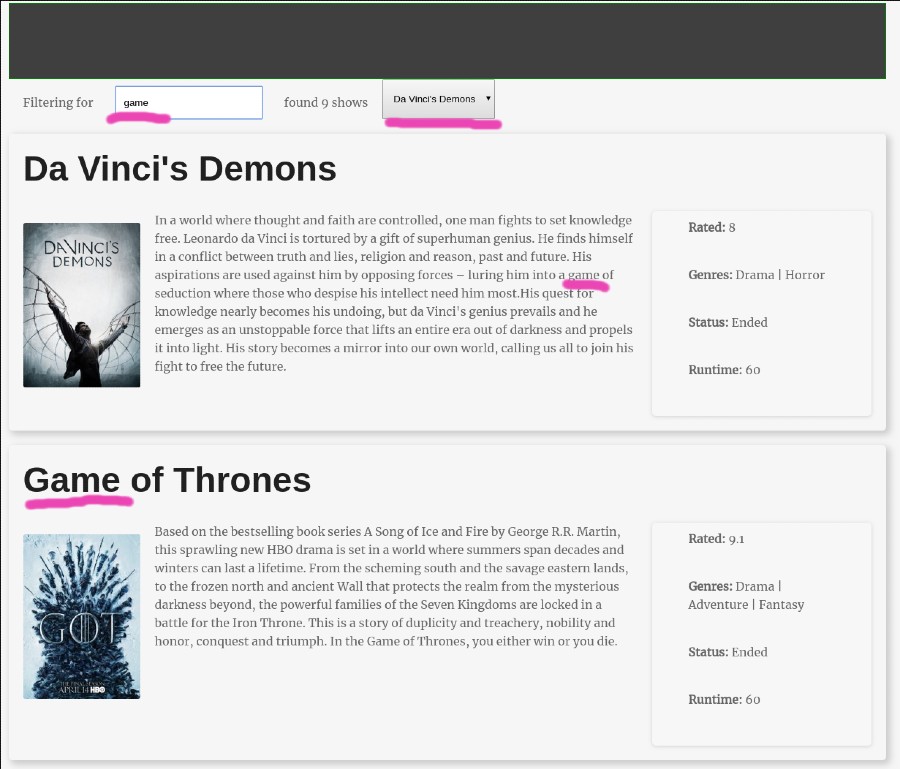The width and height of the screenshot is (900, 769).
Task: Click the "Ended" status for Da Vinci's Demons
Action: (750, 322)
